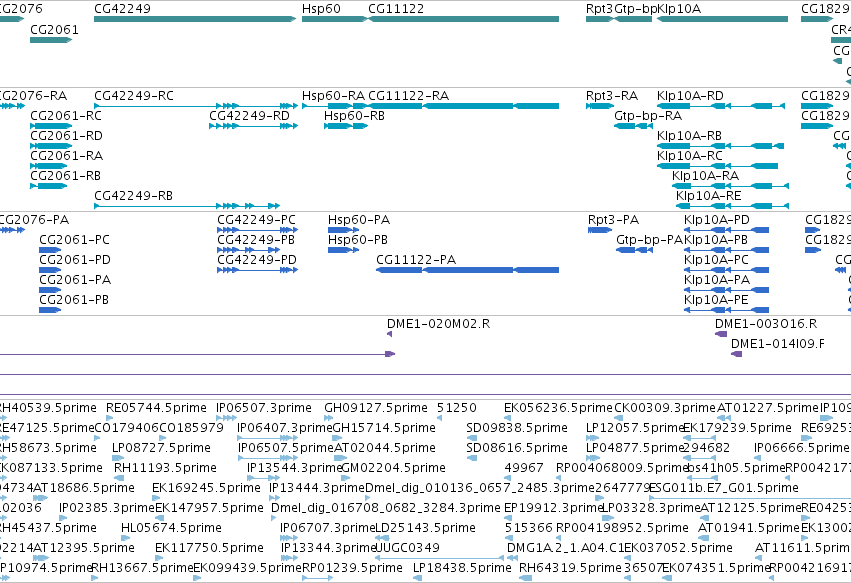
Task: Click transcript label Hsp60-RB
Action: point(354,116)
